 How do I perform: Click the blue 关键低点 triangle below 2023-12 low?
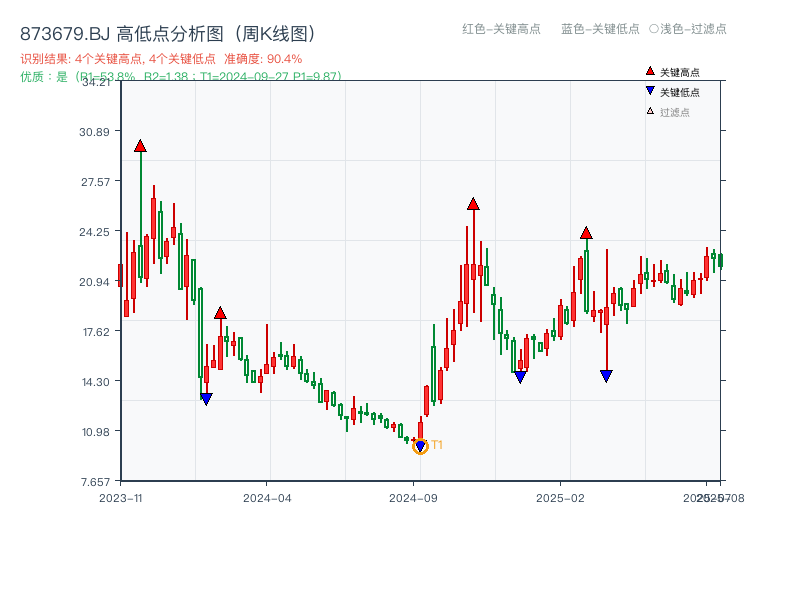pos(206,398)
